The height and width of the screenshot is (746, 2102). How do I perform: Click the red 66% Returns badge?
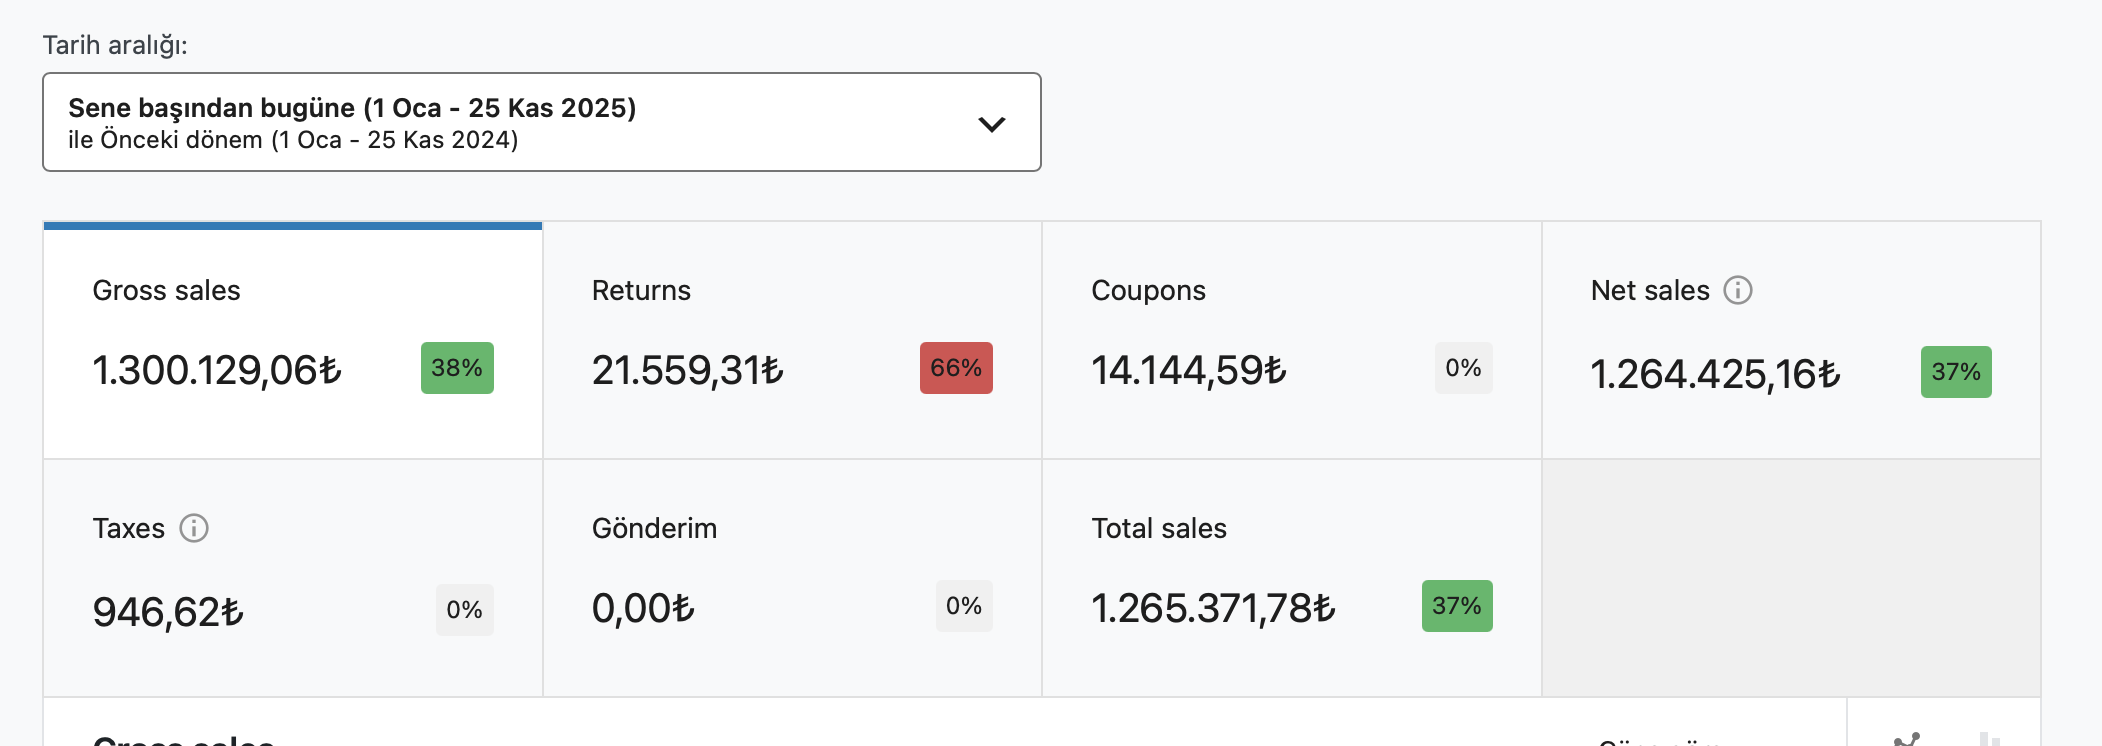click(956, 368)
